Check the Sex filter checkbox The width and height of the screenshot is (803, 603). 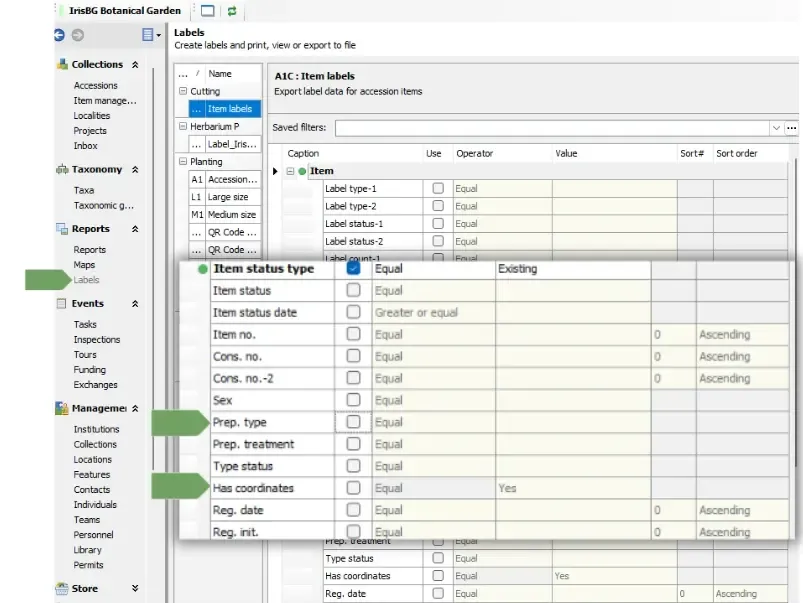[353, 400]
